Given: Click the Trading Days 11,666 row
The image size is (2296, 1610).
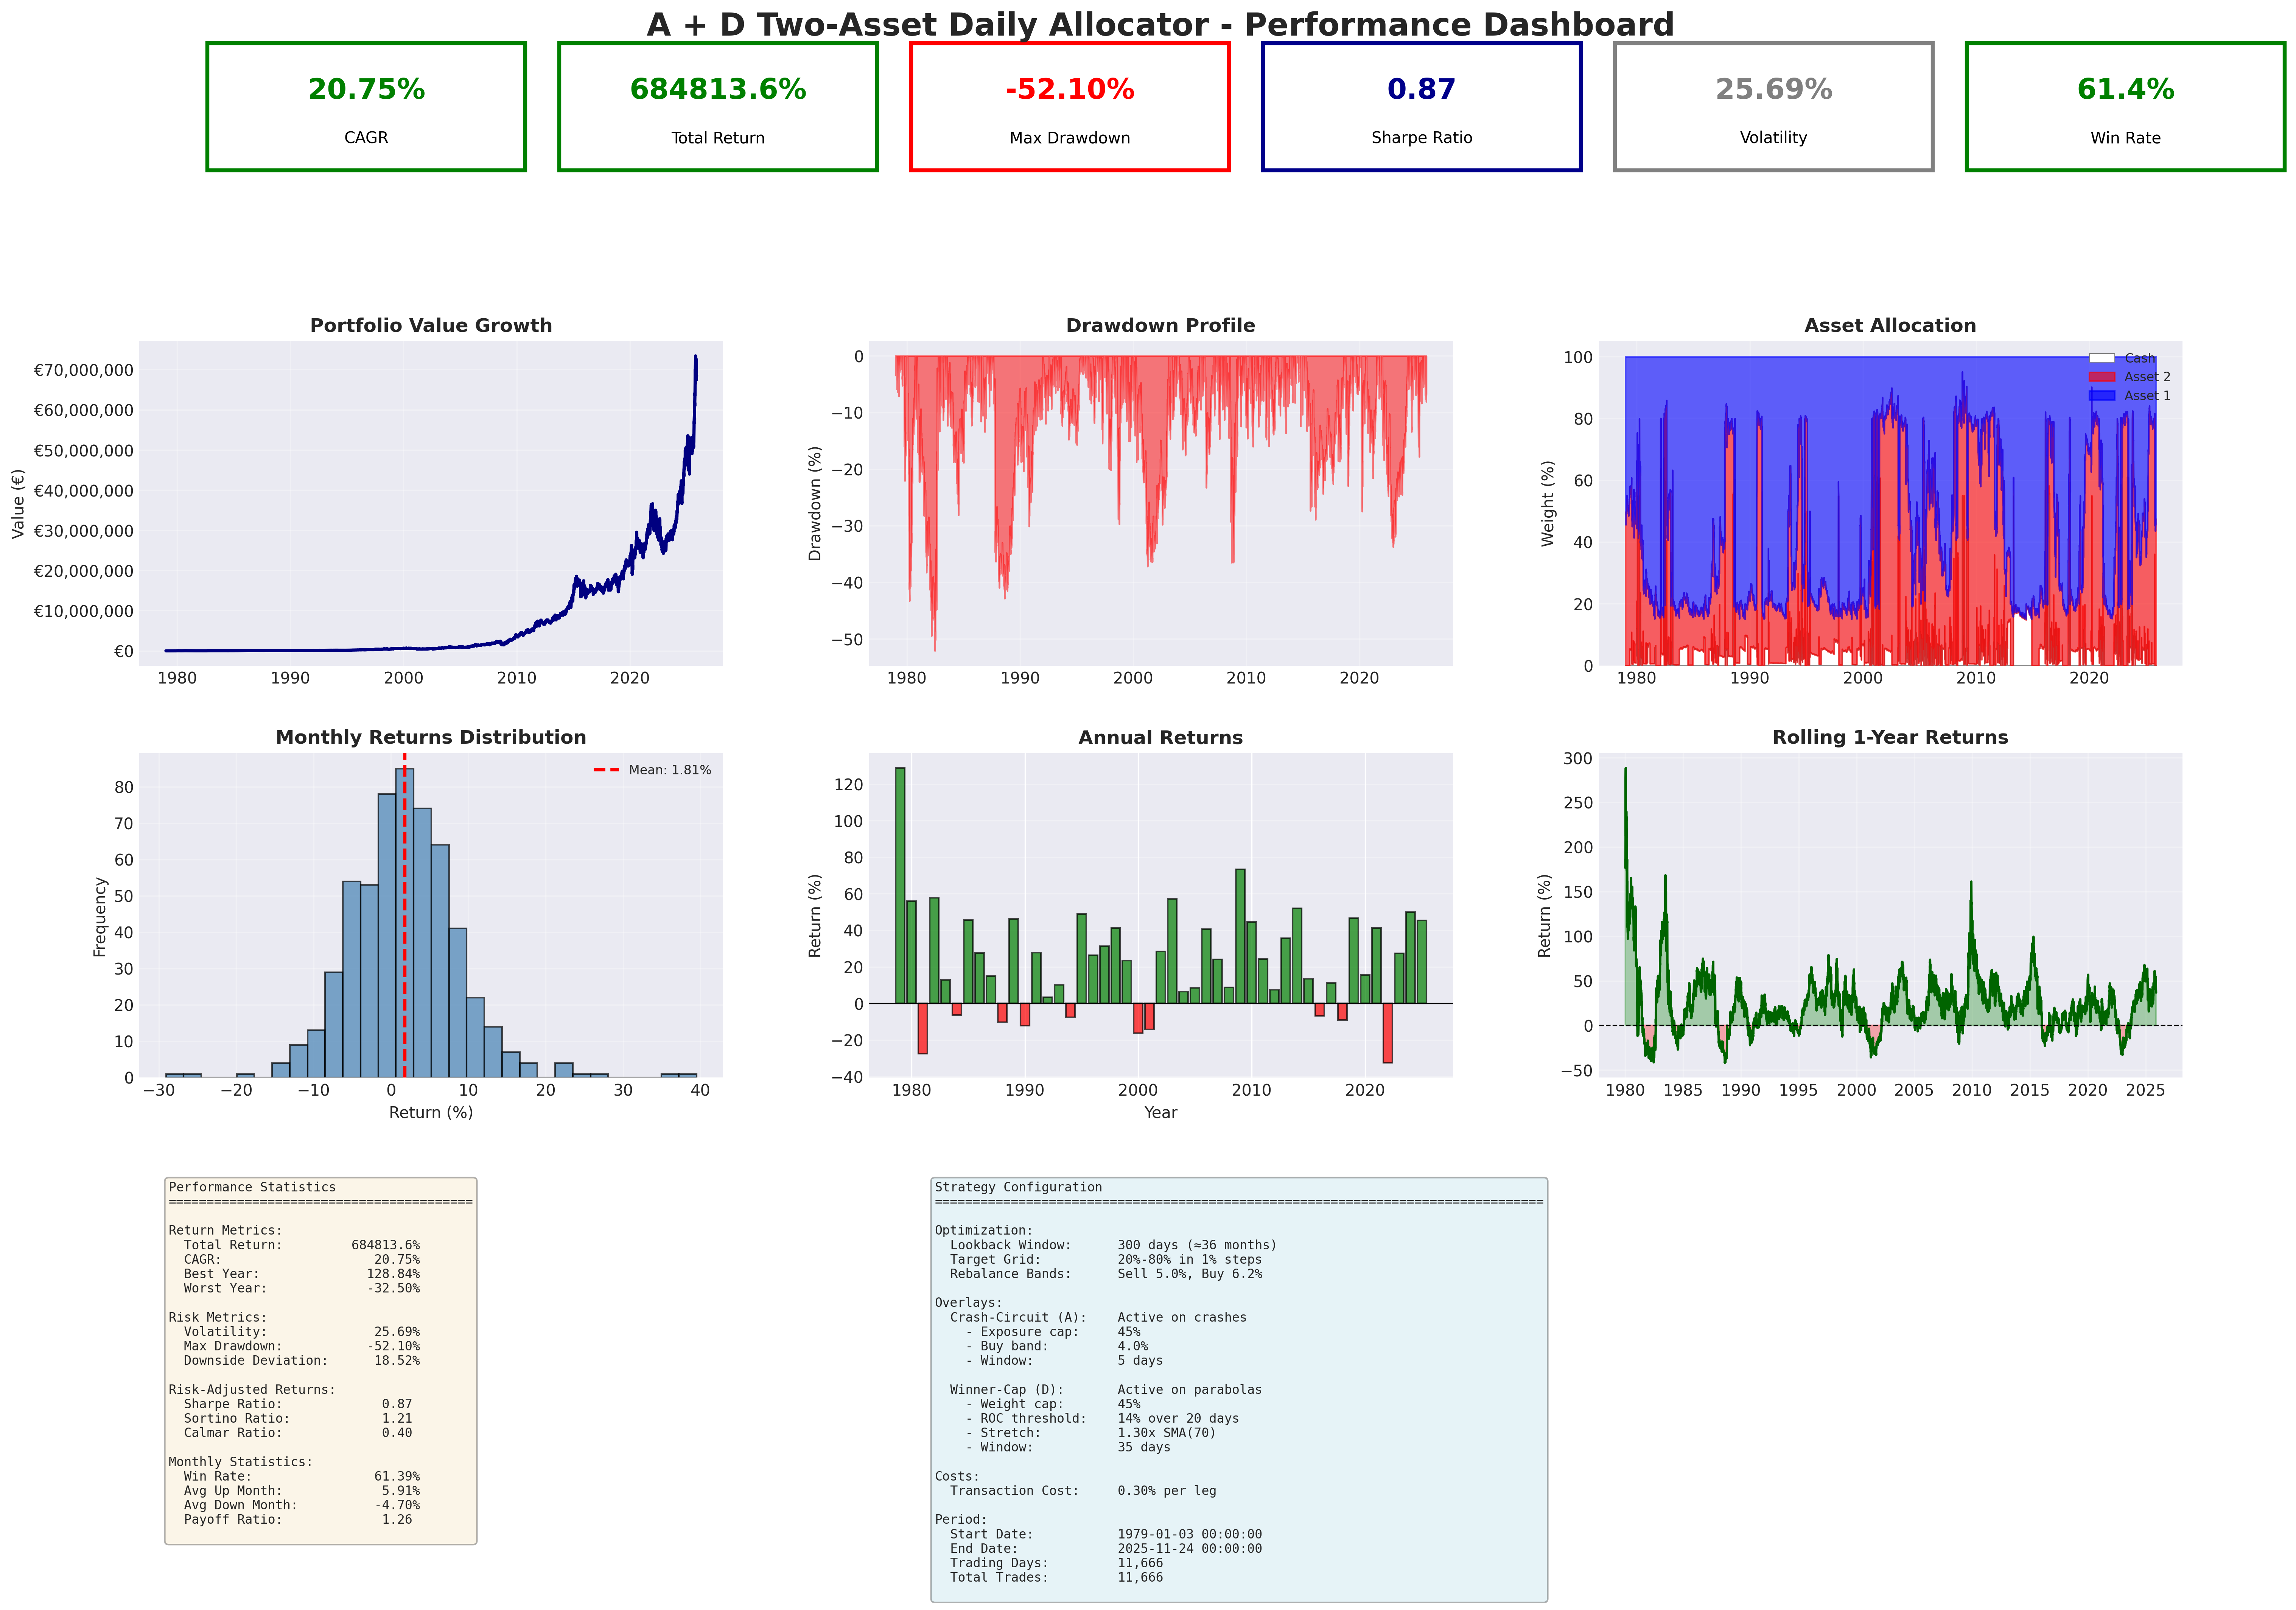Looking at the screenshot, I should (1056, 1564).
